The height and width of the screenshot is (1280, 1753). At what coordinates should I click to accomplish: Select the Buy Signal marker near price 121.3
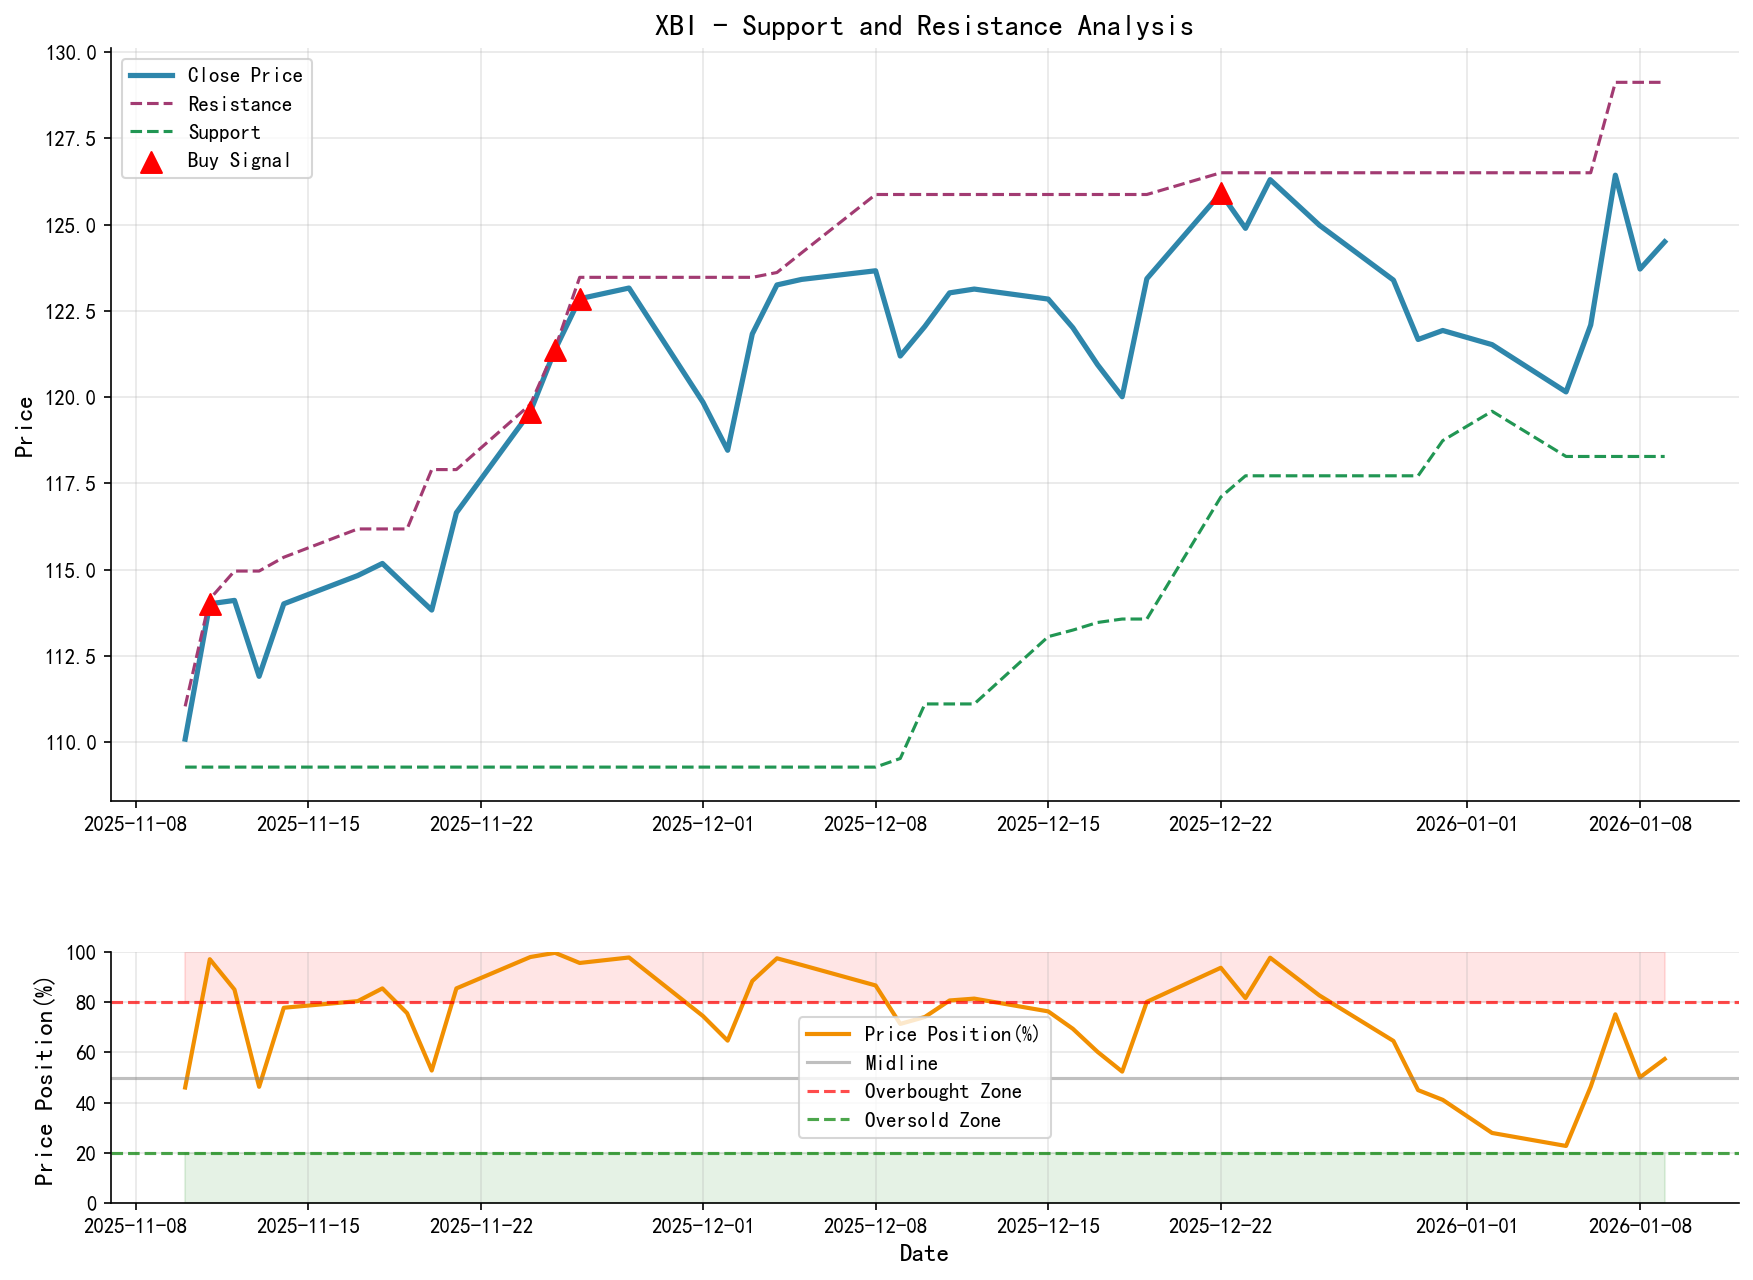554,352
